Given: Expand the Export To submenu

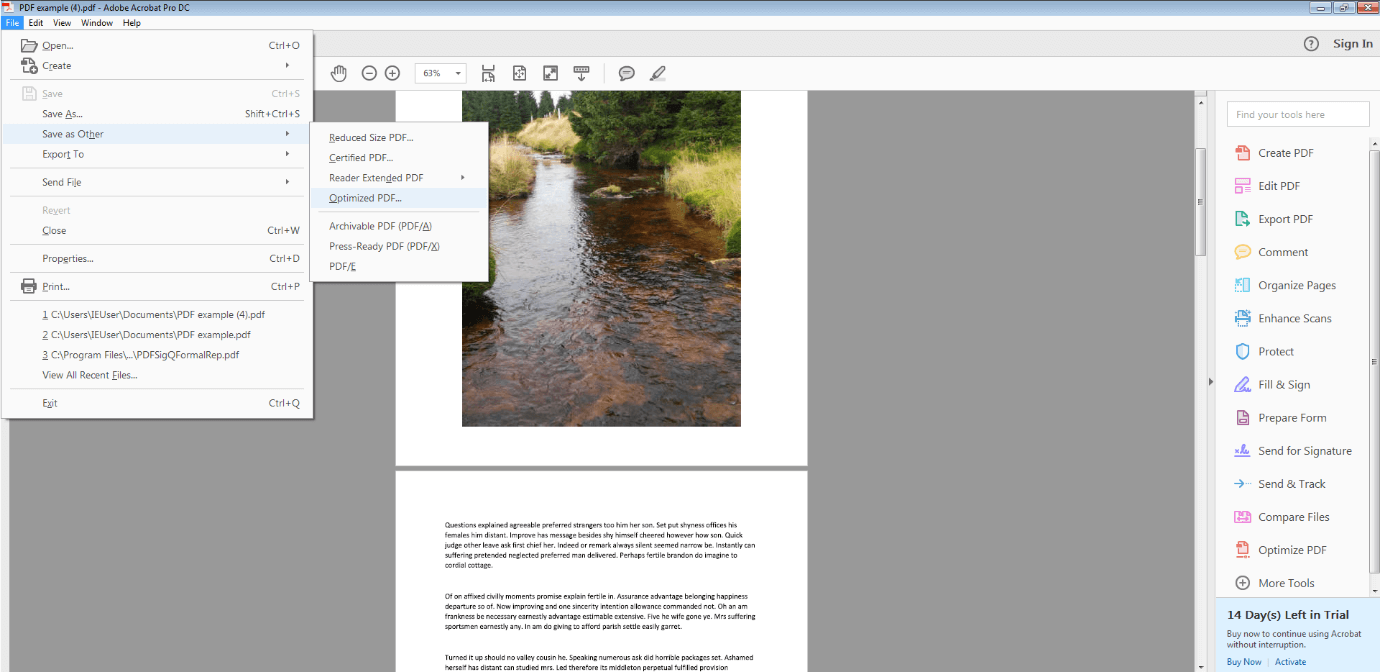Looking at the screenshot, I should pos(157,154).
